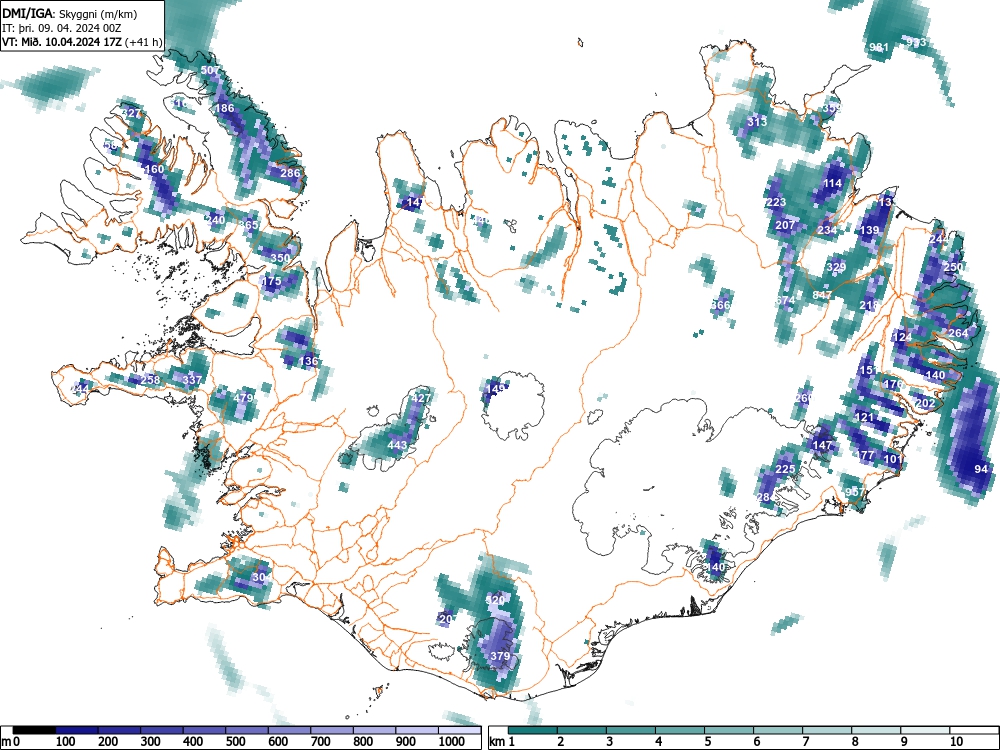Select the 365 value label
Screen dimensions: 1000x750
point(249,225)
